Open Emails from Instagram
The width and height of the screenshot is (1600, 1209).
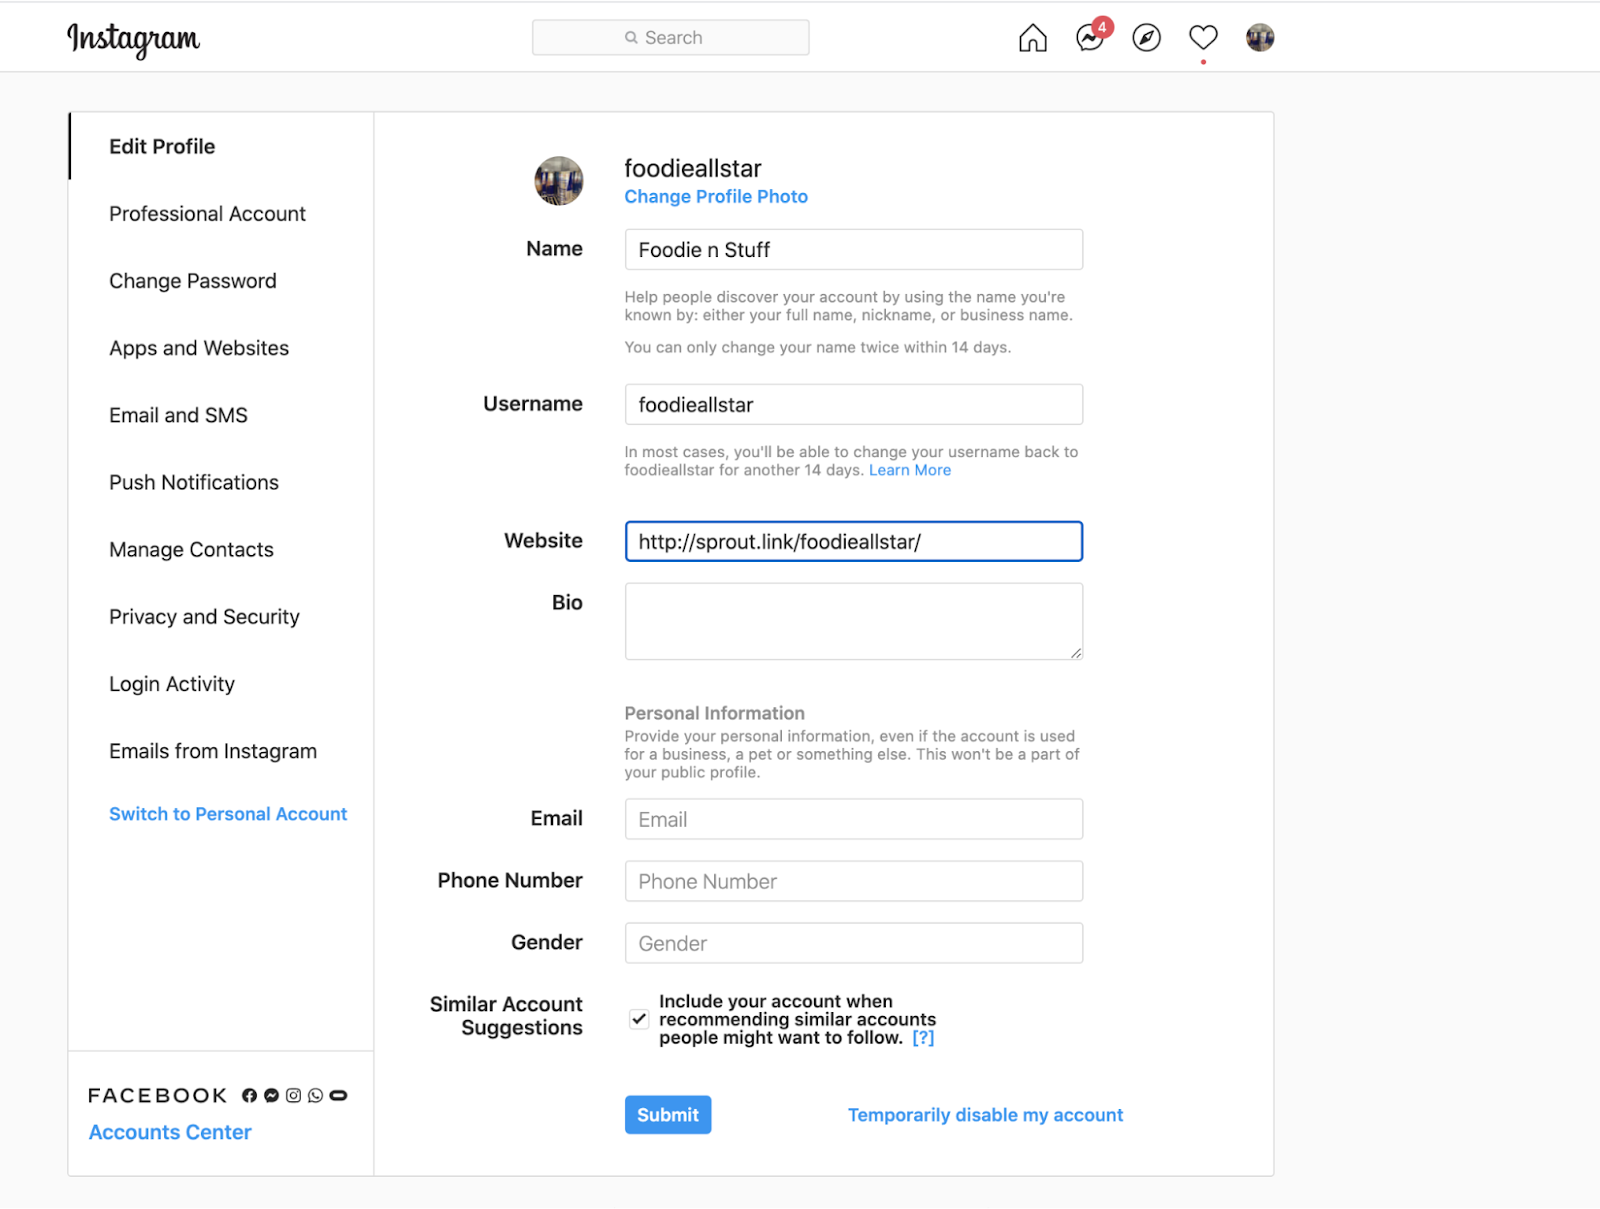click(x=213, y=751)
